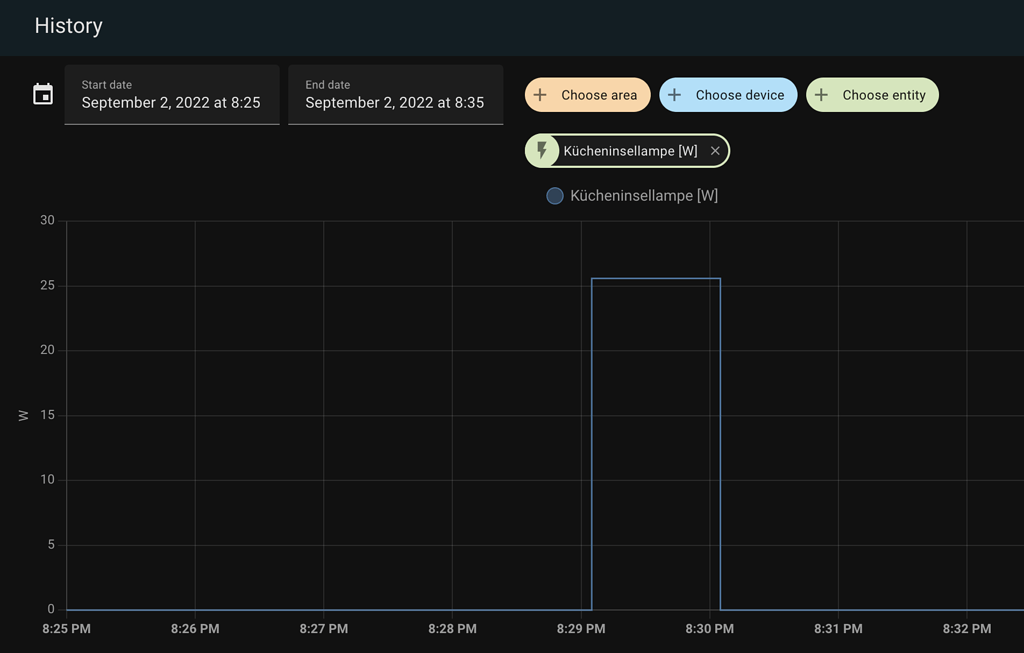Toggle Kücheninsellampe [W] legend series visibility
1024x653 pixels.
click(x=632, y=195)
